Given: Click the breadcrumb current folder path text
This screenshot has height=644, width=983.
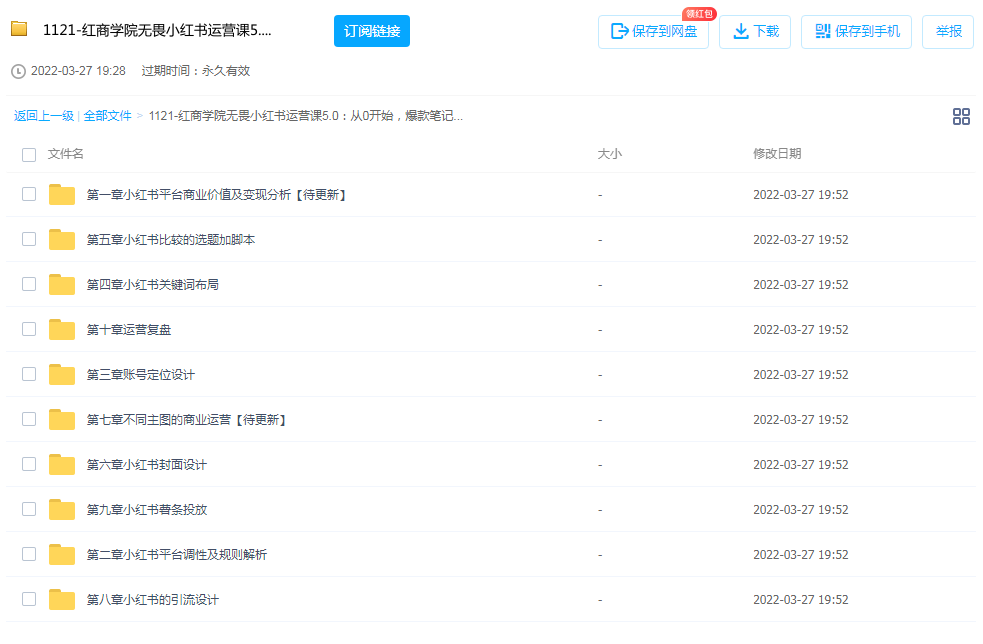Looking at the screenshot, I should [306, 116].
